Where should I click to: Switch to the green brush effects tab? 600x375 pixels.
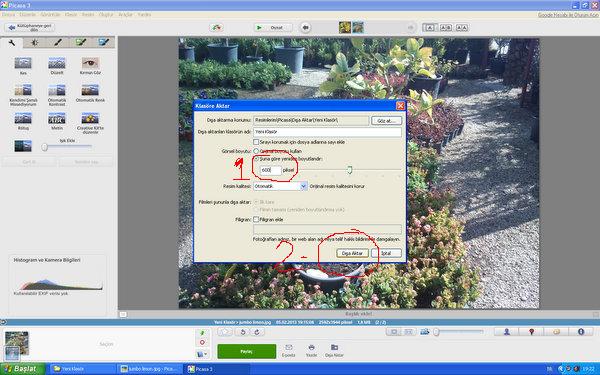point(81,42)
